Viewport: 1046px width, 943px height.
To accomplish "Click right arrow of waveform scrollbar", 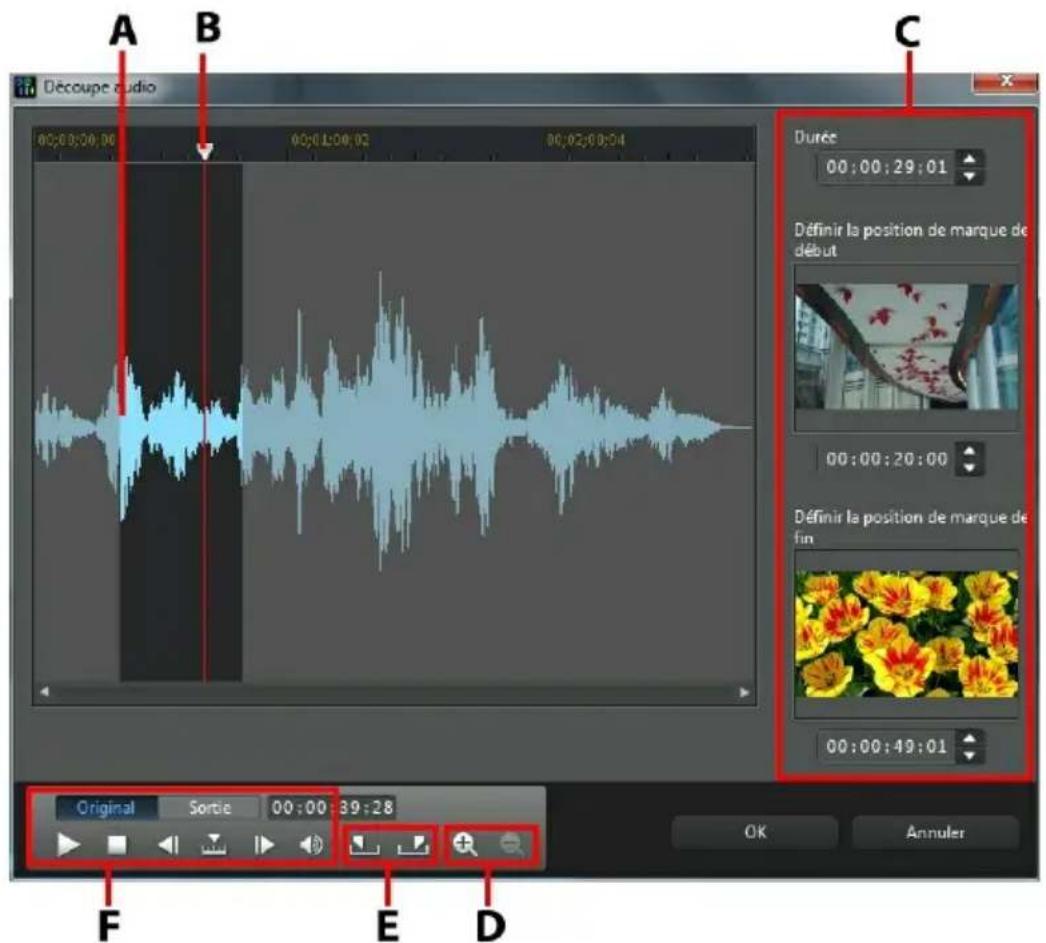I will pos(744,692).
